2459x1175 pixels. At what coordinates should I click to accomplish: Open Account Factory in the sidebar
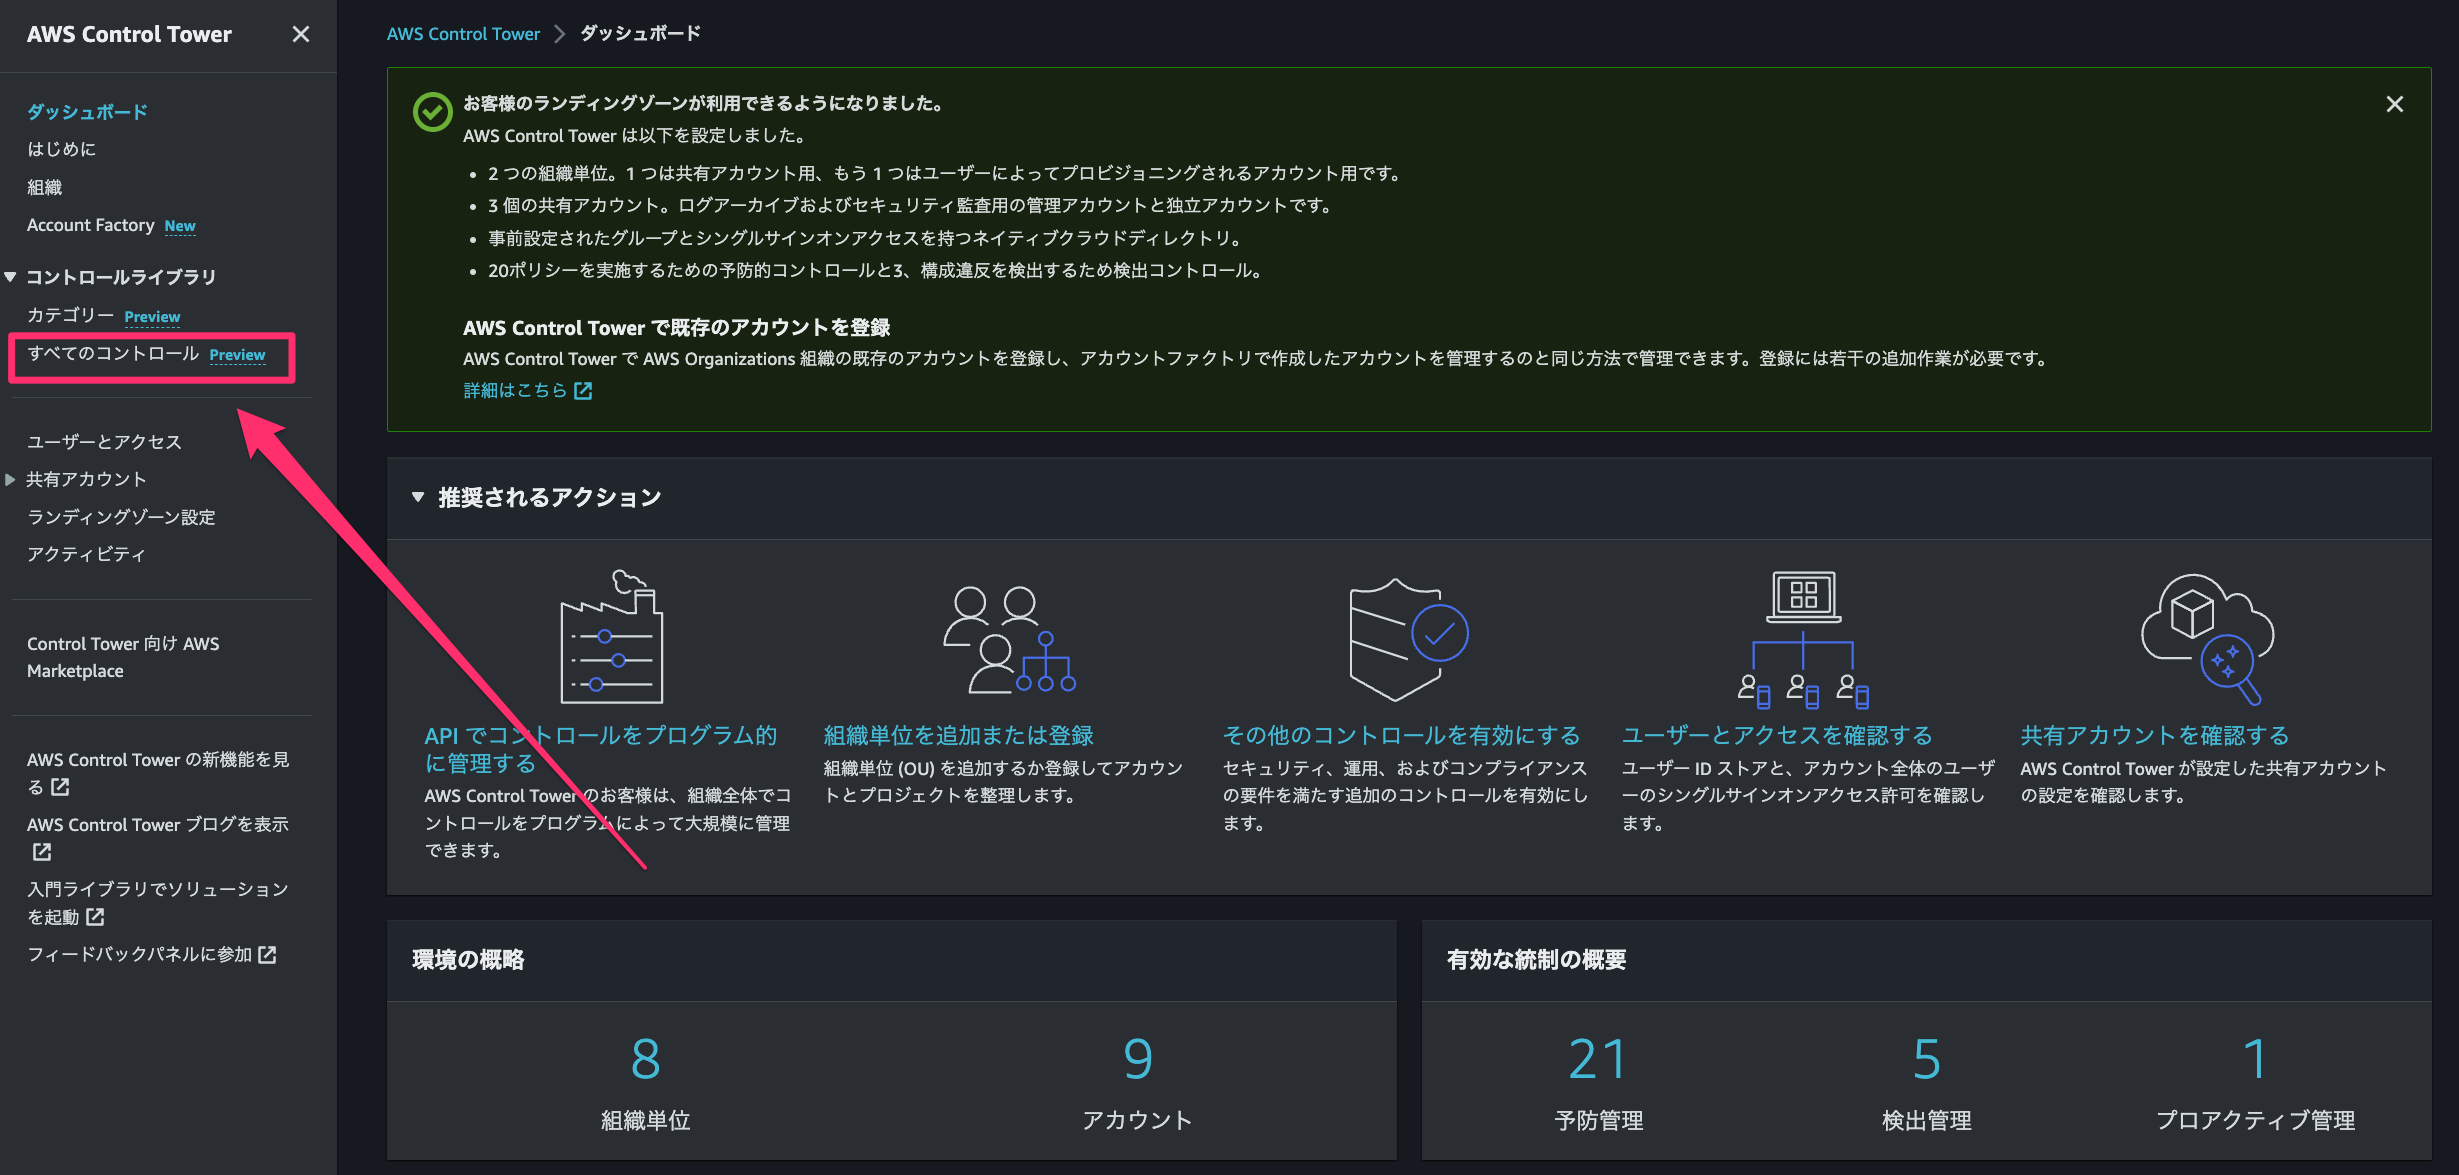[90, 225]
